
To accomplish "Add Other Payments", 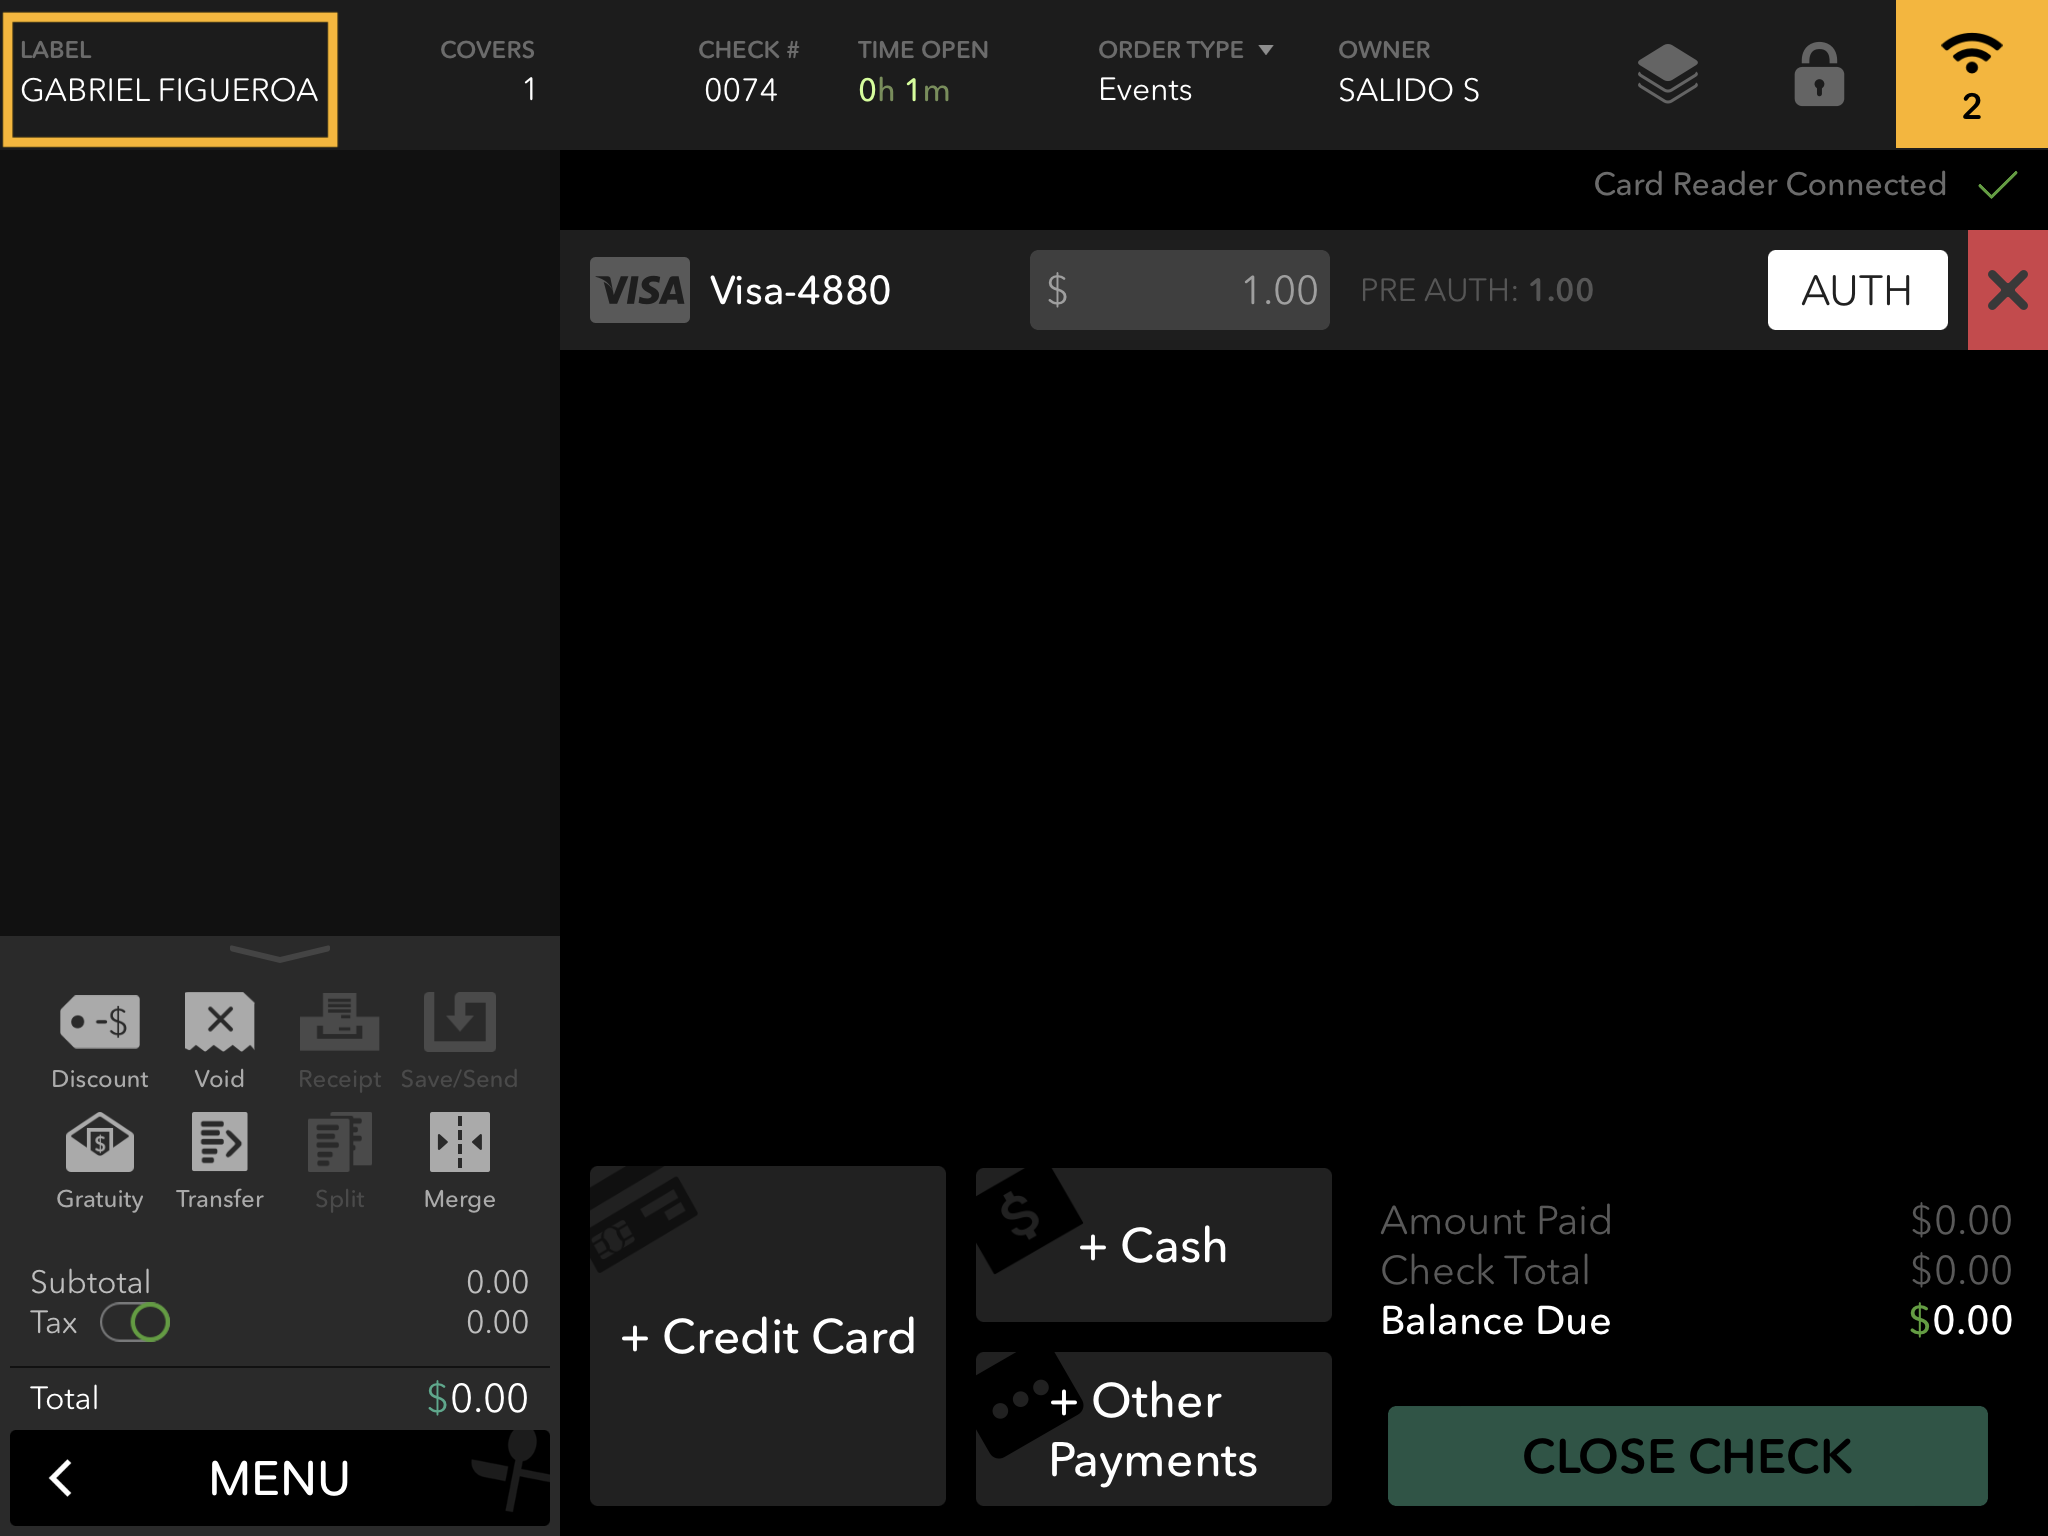I will (1154, 1429).
